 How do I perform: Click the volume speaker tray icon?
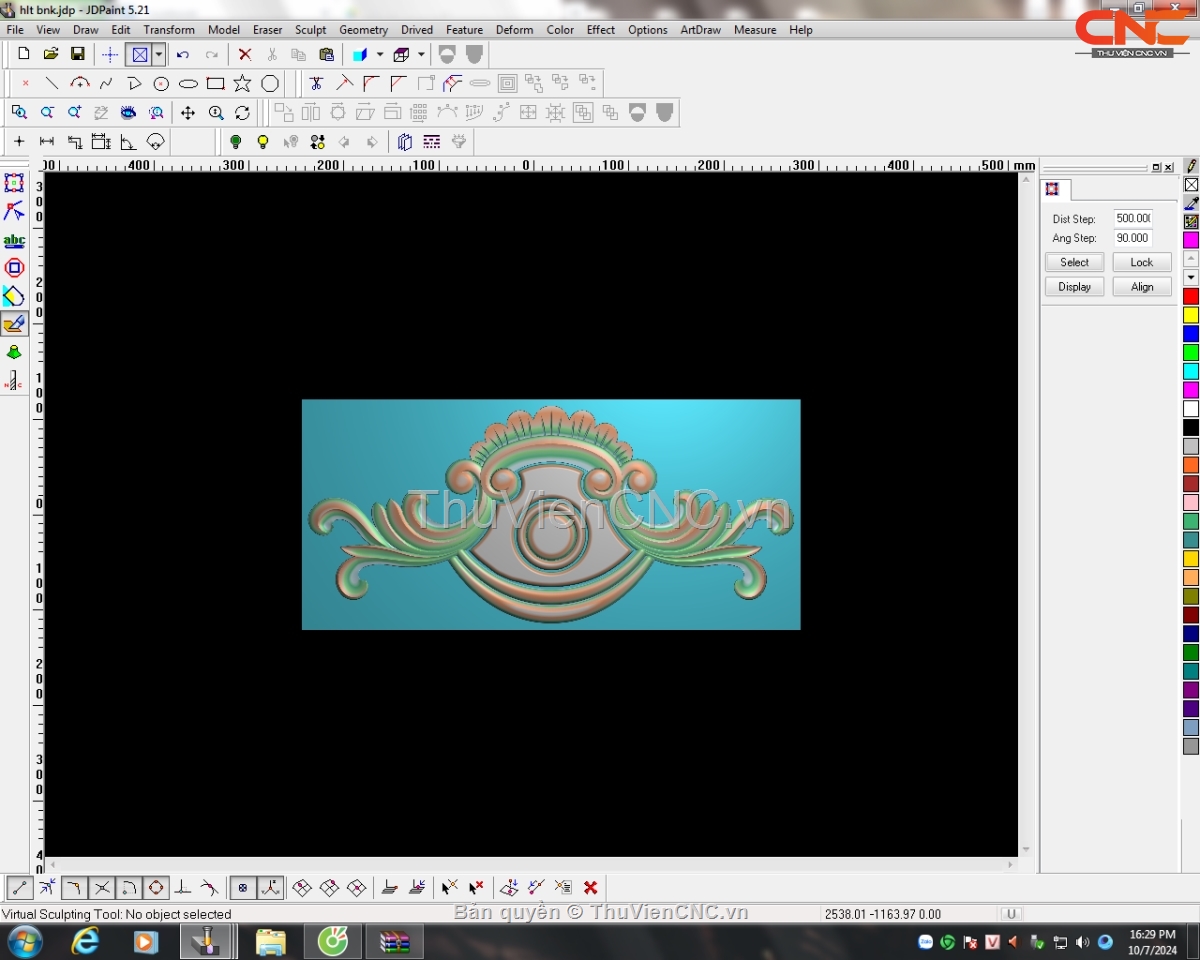pos(1082,942)
